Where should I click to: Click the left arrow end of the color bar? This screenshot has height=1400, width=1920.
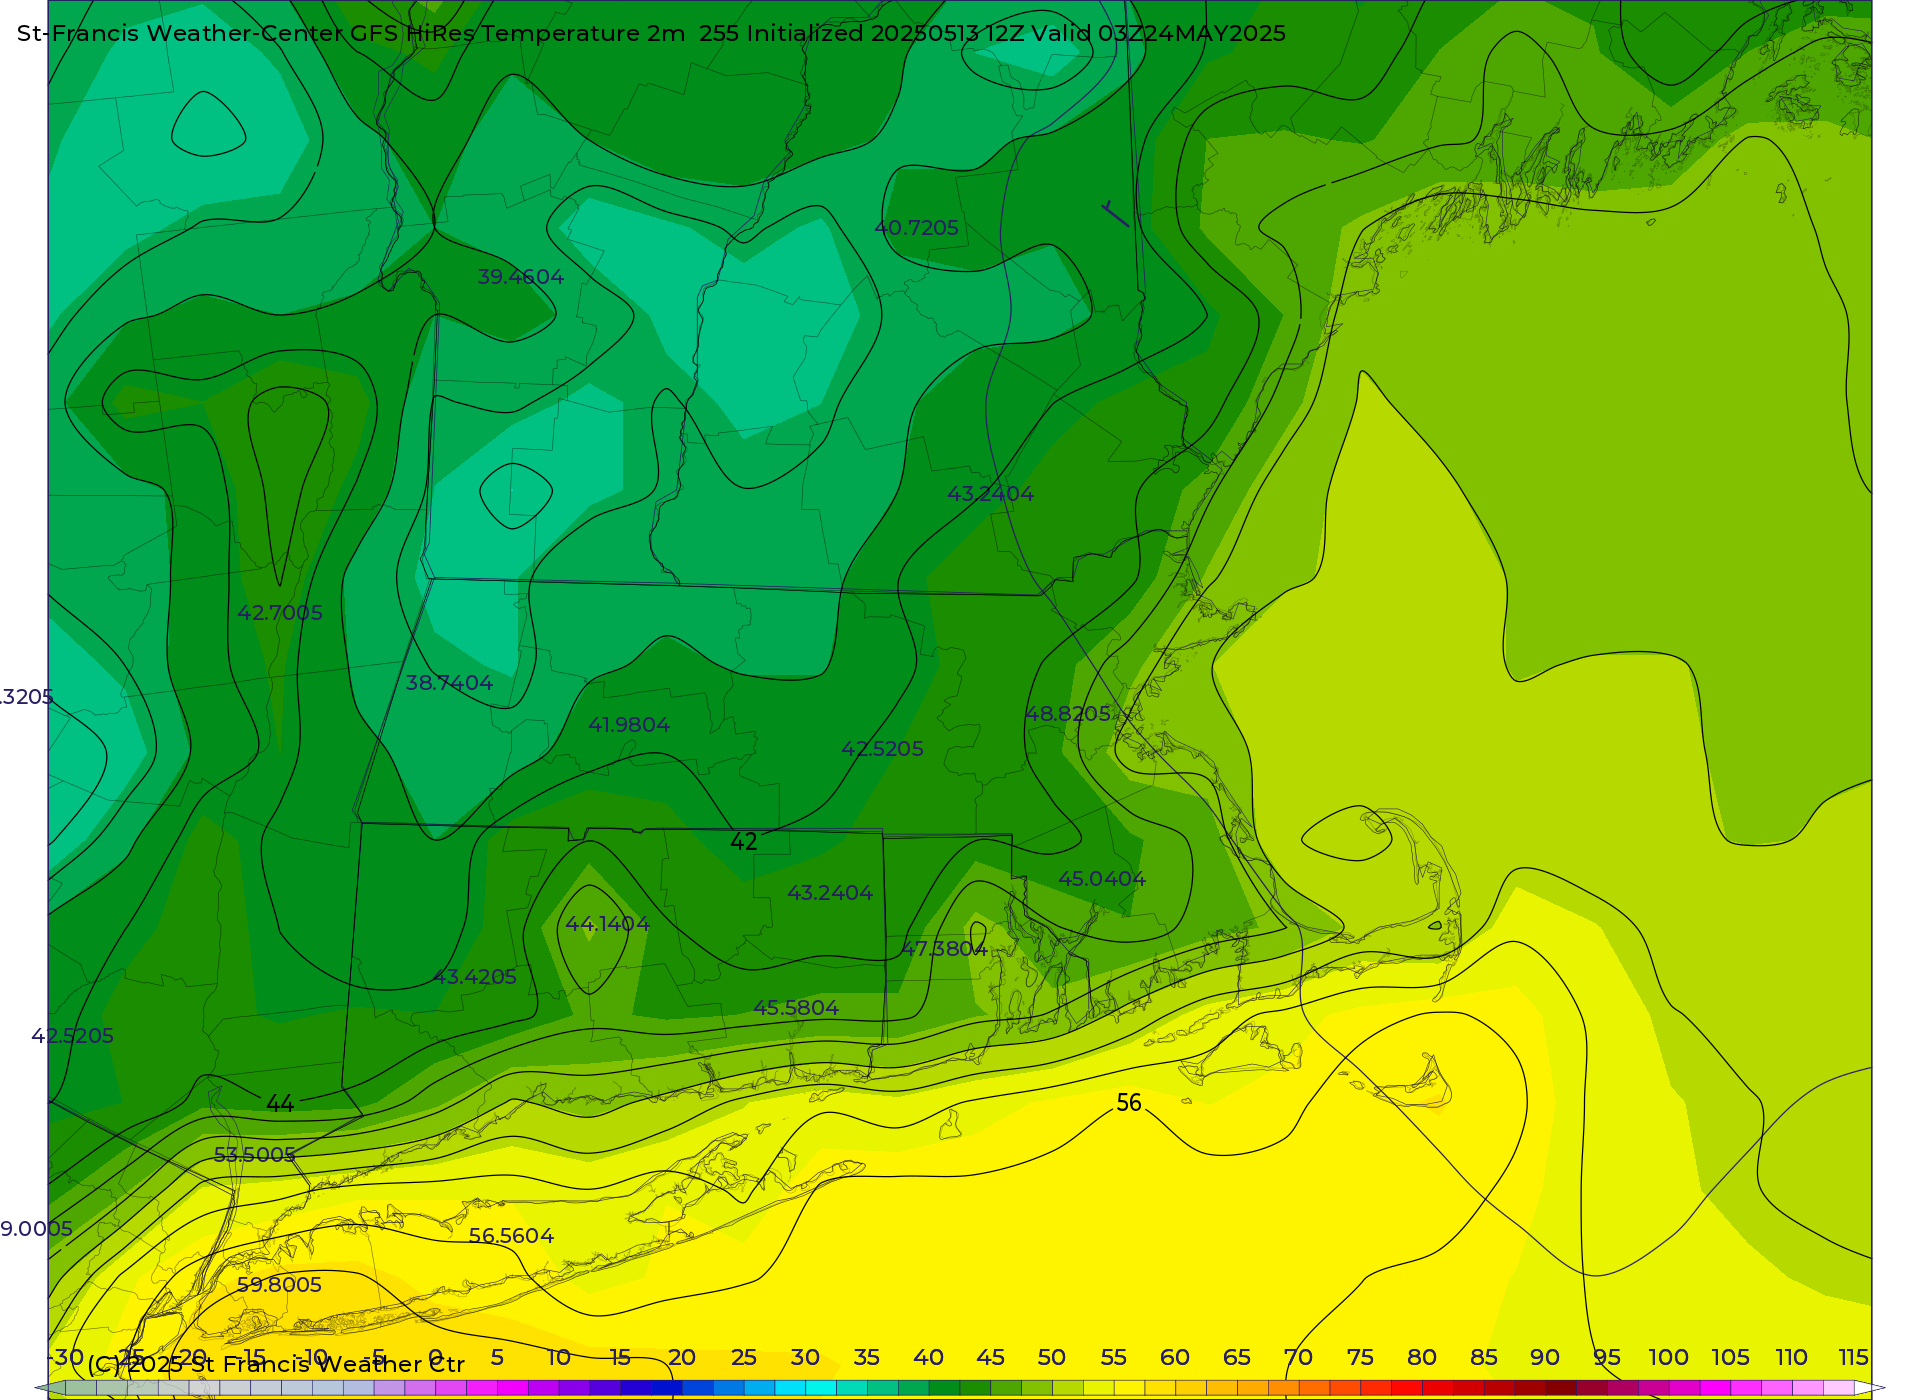(x=50, y=1388)
